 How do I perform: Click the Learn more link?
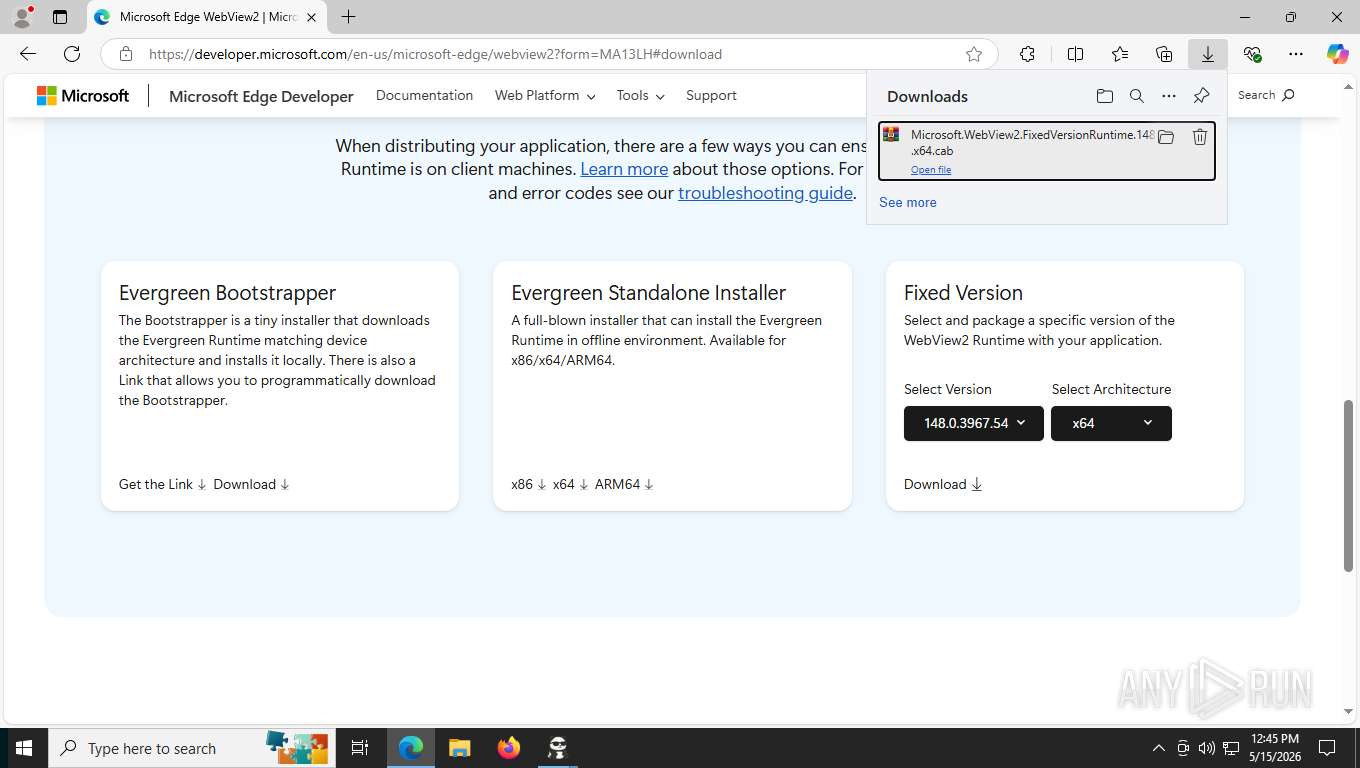tap(624, 169)
